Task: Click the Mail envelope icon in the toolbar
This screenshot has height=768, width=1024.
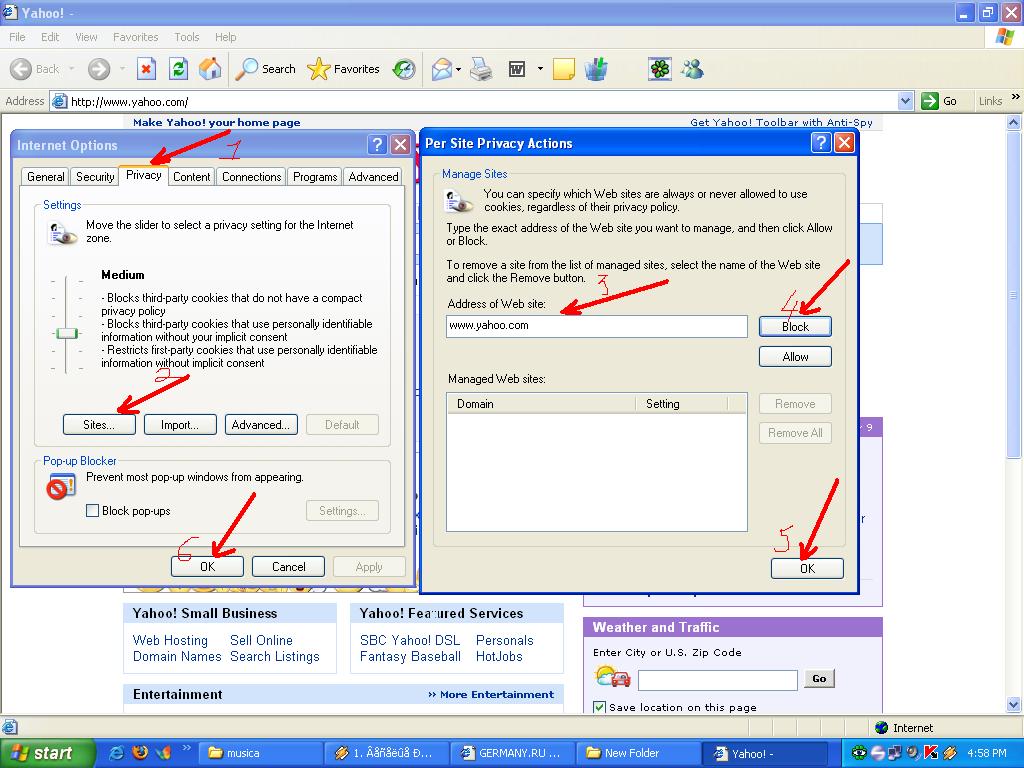Action: click(x=442, y=69)
